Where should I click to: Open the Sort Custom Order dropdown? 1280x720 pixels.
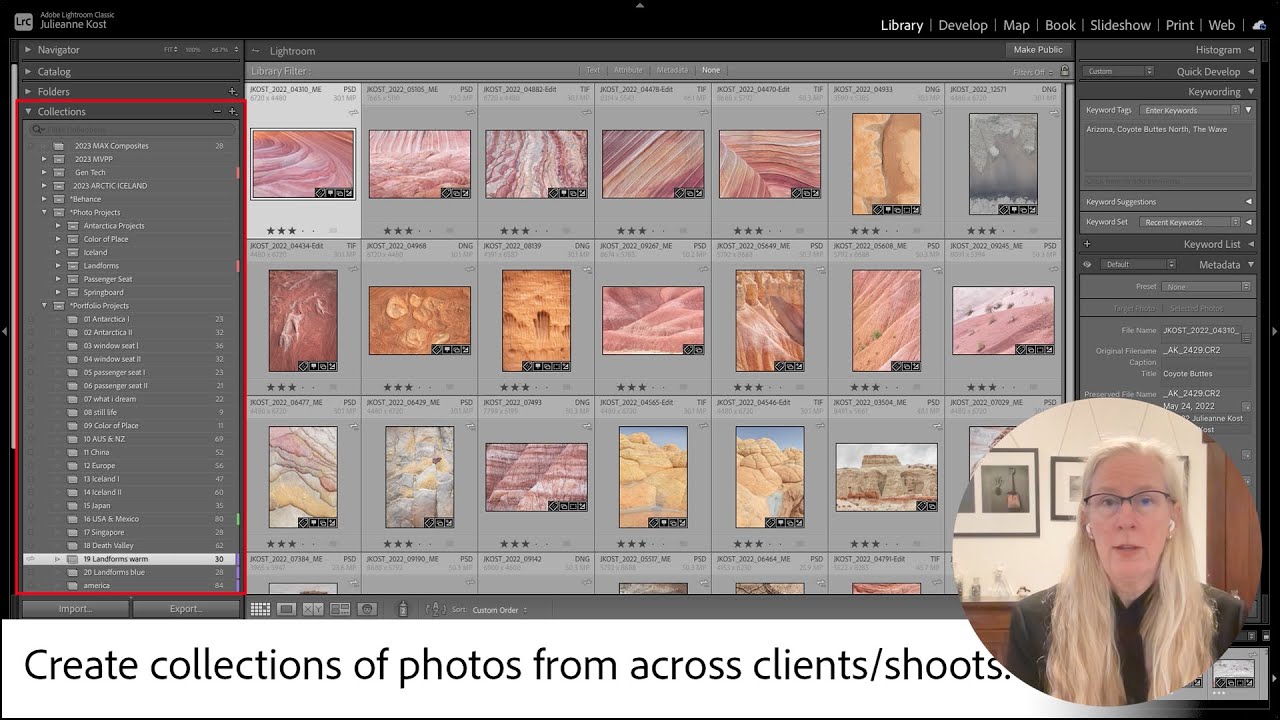500,610
